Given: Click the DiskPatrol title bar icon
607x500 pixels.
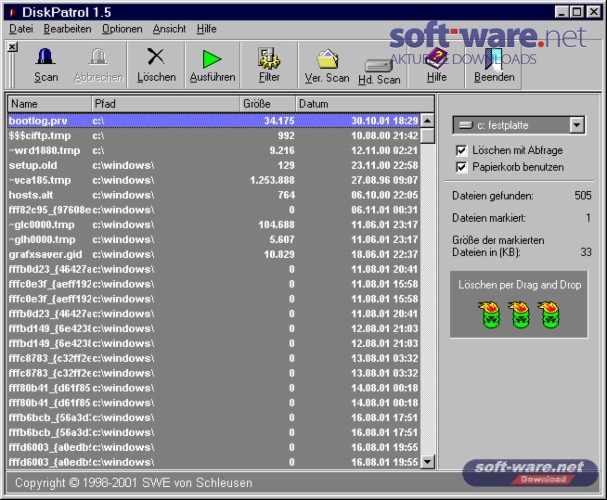Looking at the screenshot, I should pyautogui.click(x=12, y=13).
